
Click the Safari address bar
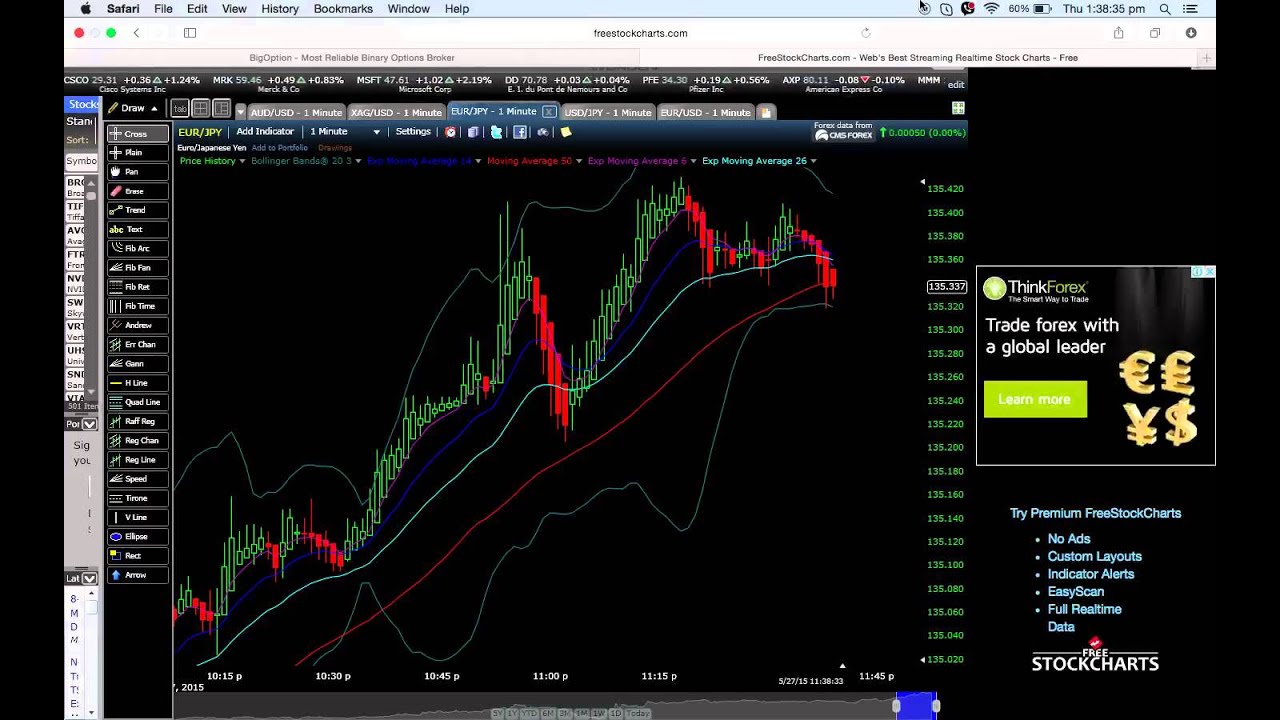(640, 33)
